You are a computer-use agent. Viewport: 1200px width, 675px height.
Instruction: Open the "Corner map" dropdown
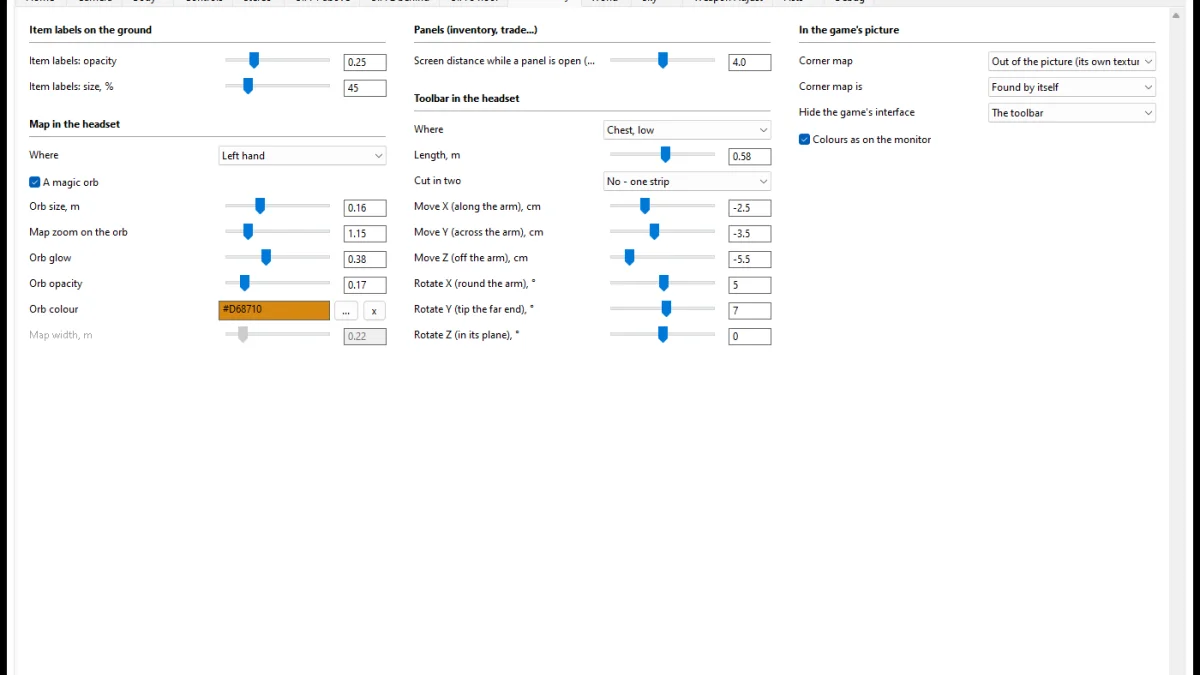(x=1072, y=62)
